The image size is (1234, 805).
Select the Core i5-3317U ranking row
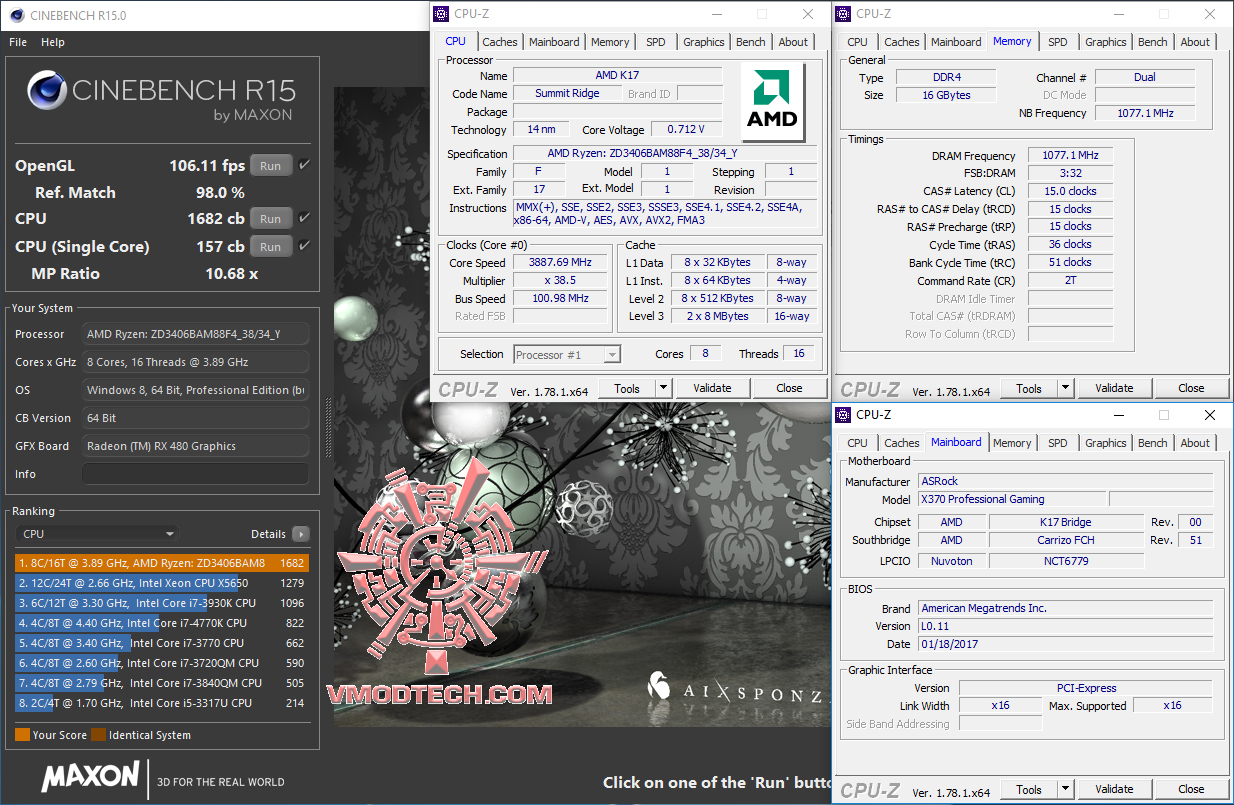pyautogui.click(x=161, y=703)
